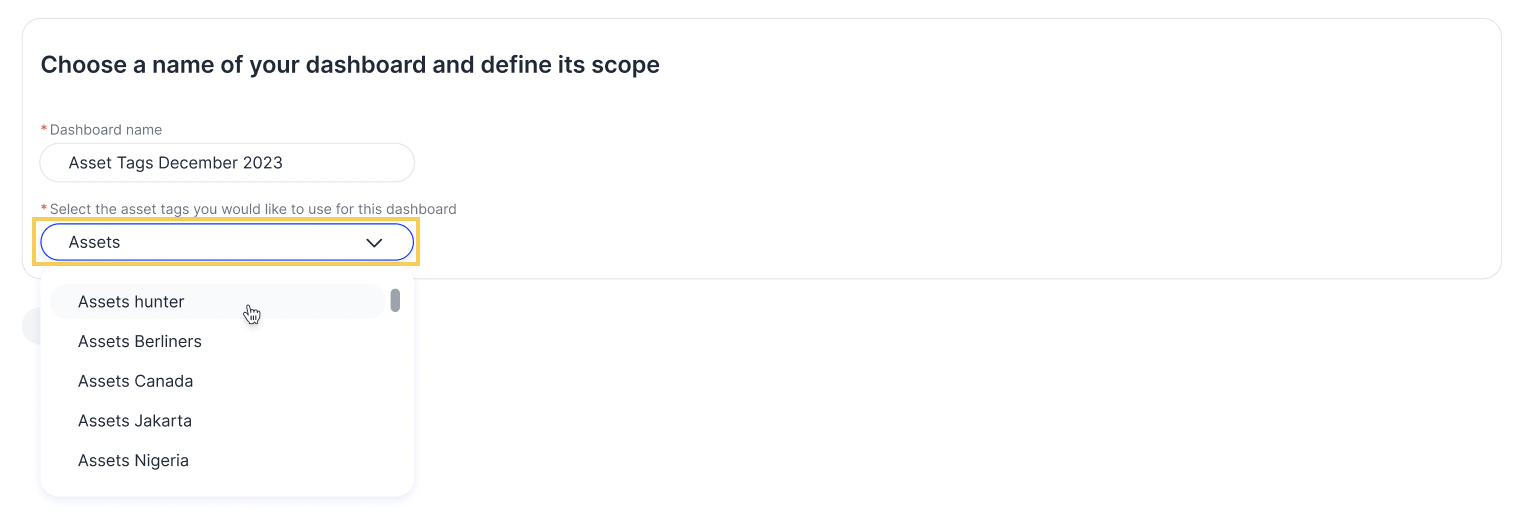Click the red asterisk beside Dashboard name
This screenshot has width=1526, height=528.
coord(44,130)
